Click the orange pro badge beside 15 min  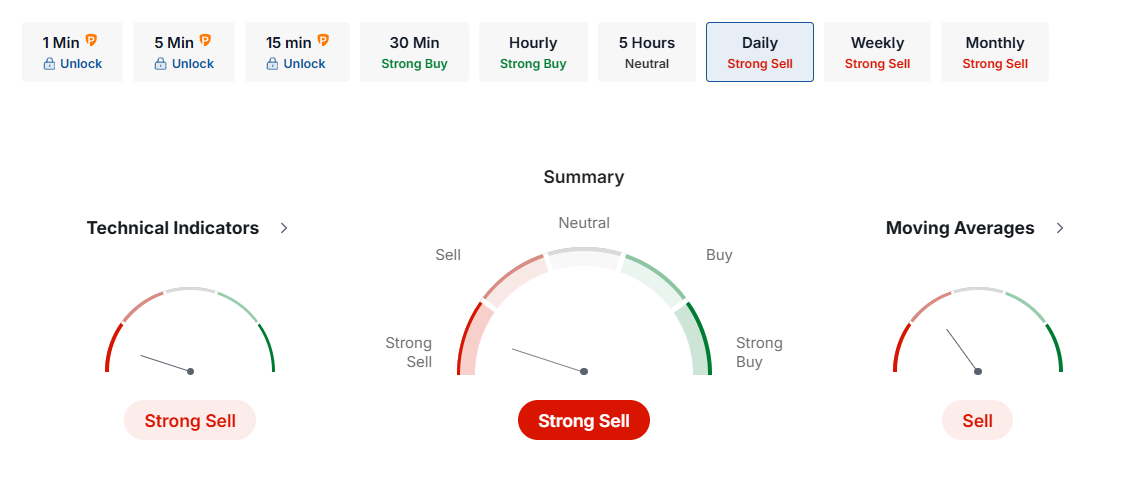(x=323, y=41)
